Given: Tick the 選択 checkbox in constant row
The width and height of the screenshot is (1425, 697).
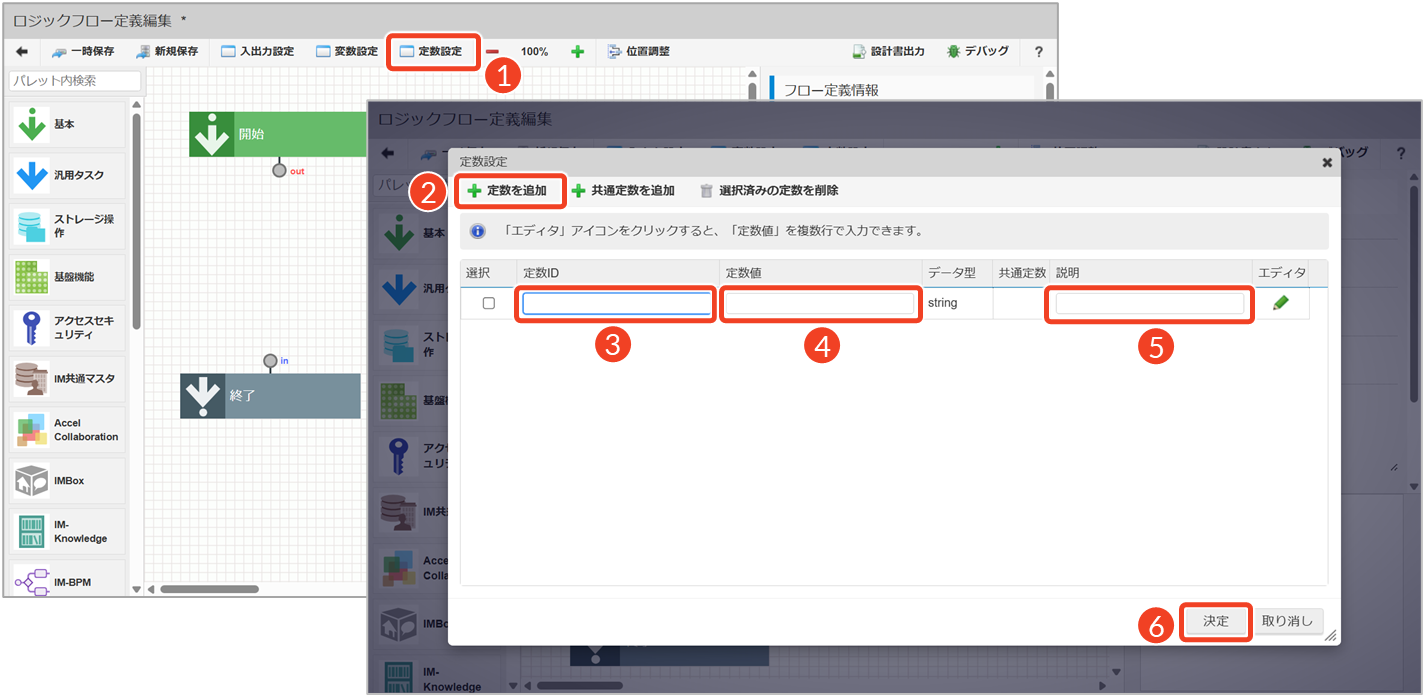Looking at the screenshot, I should [x=489, y=303].
